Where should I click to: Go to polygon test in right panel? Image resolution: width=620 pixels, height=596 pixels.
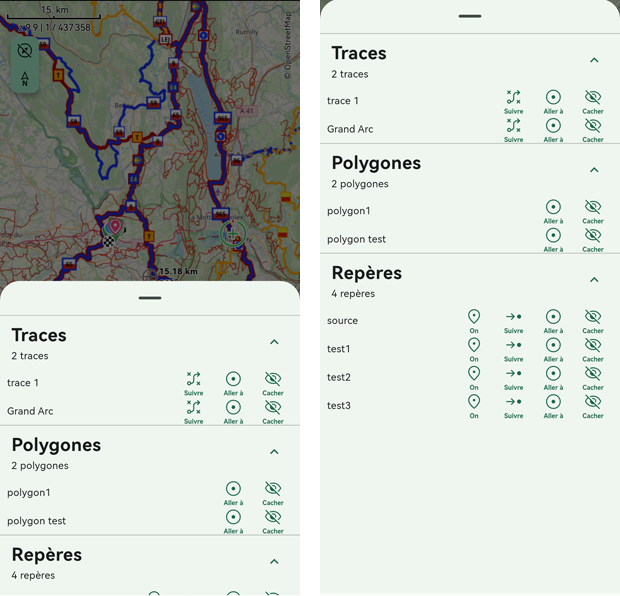click(553, 240)
